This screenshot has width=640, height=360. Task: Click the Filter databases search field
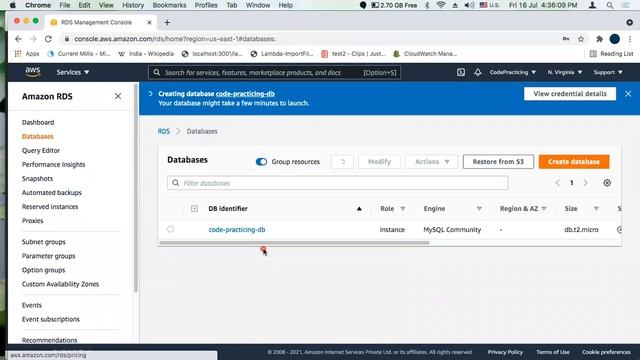[x=338, y=183]
